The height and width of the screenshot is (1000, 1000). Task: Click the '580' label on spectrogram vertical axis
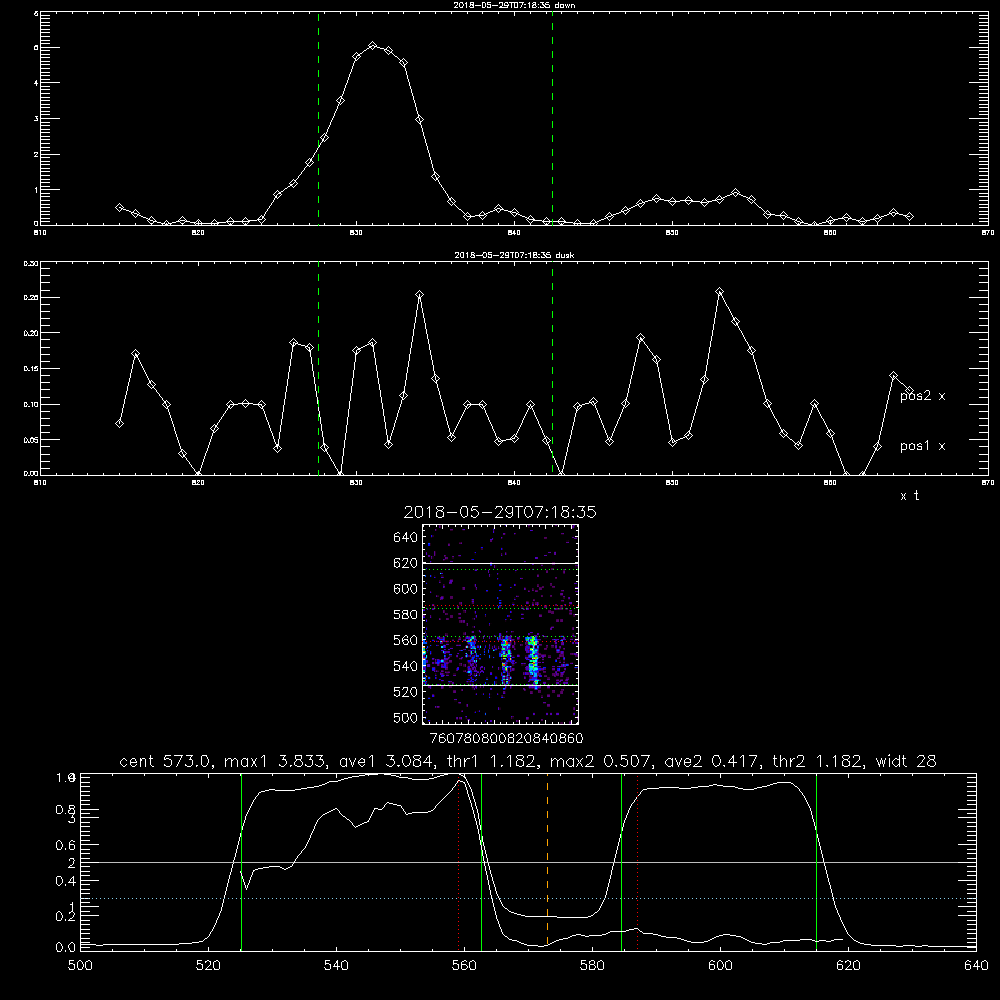tap(406, 615)
